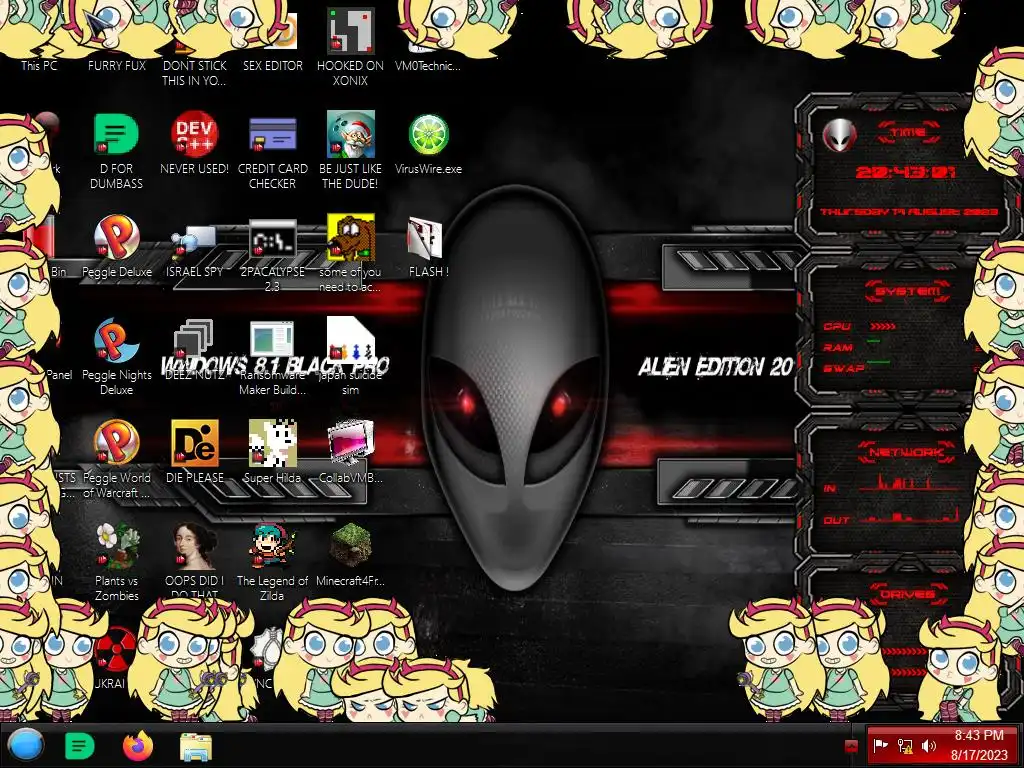Open the taskbar clock showing 8:43 PM
The width and height of the screenshot is (1024, 768).
(x=979, y=745)
